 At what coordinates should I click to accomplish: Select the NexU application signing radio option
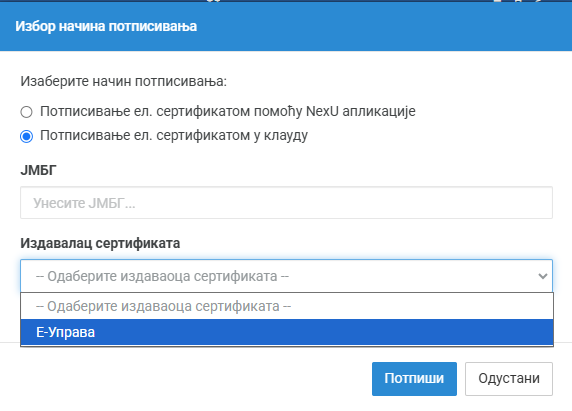point(26,112)
